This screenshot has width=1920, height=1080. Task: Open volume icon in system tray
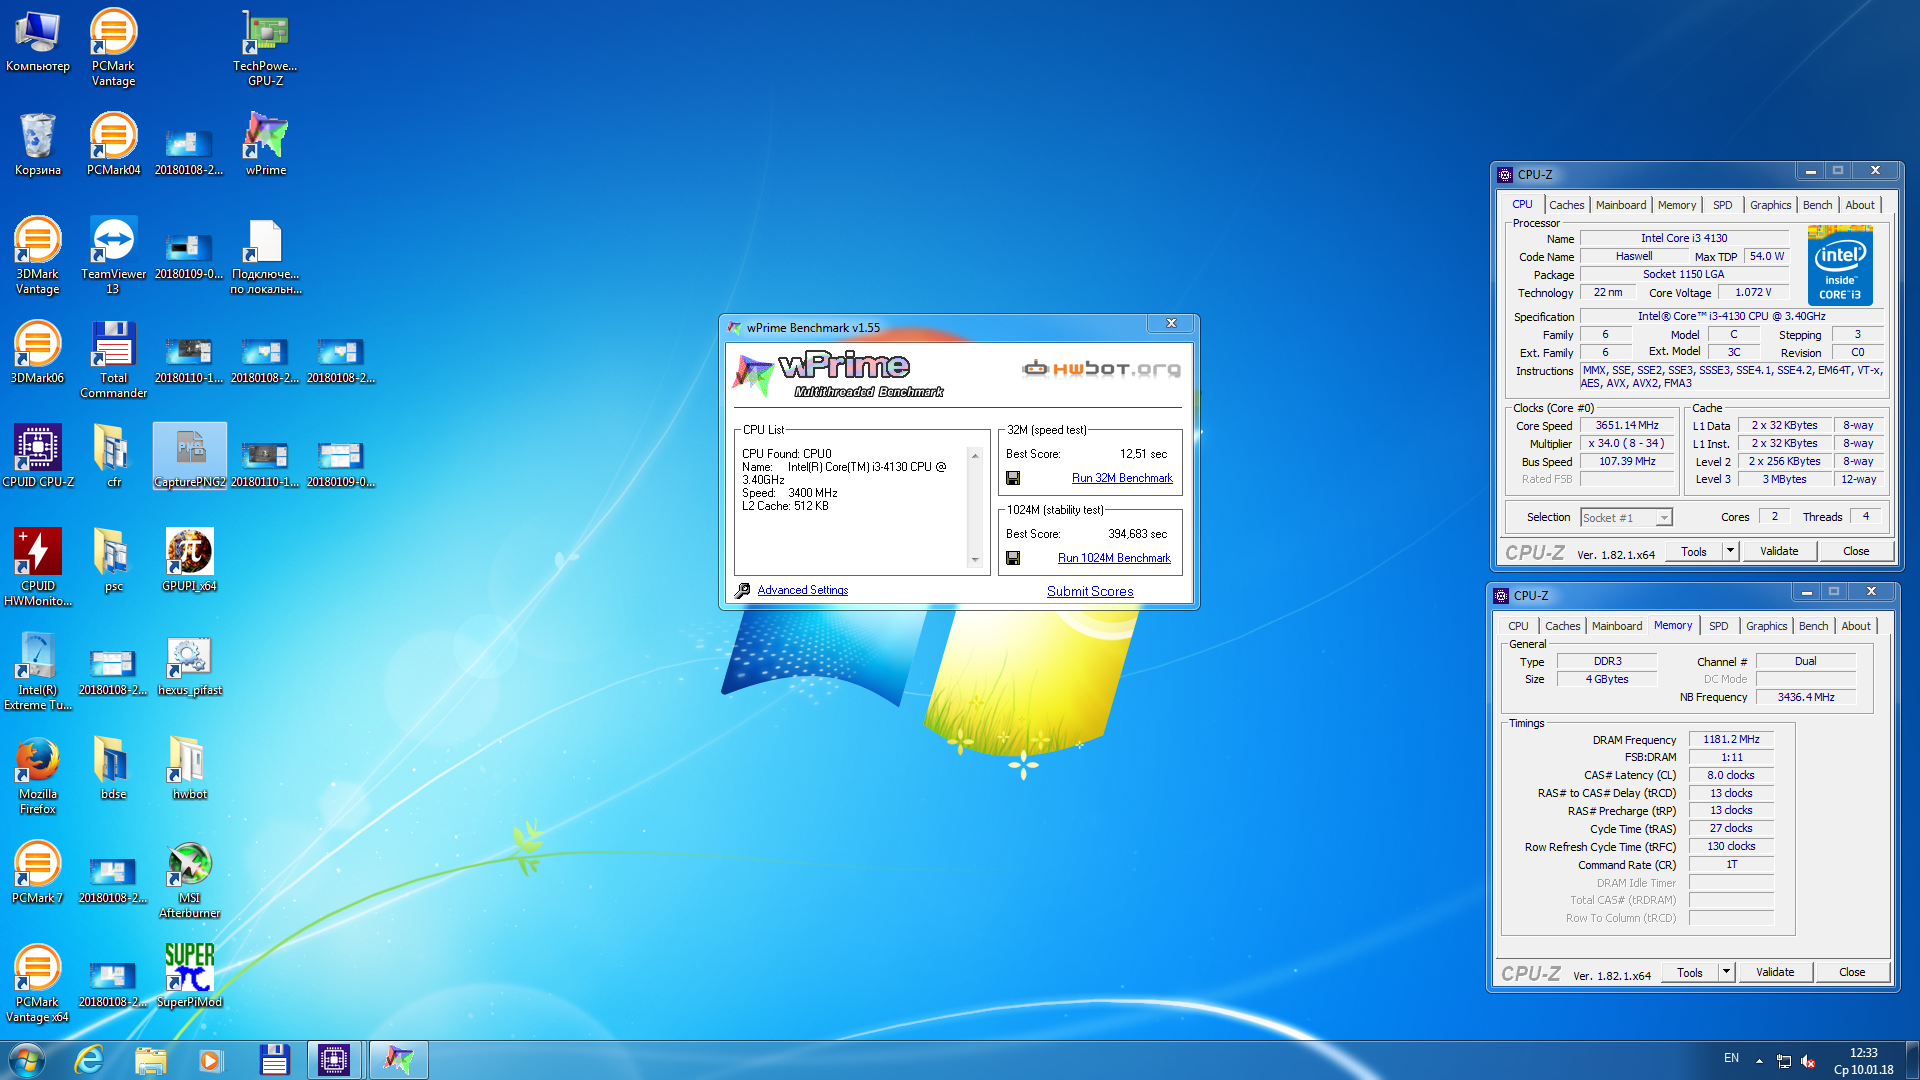(1808, 1061)
